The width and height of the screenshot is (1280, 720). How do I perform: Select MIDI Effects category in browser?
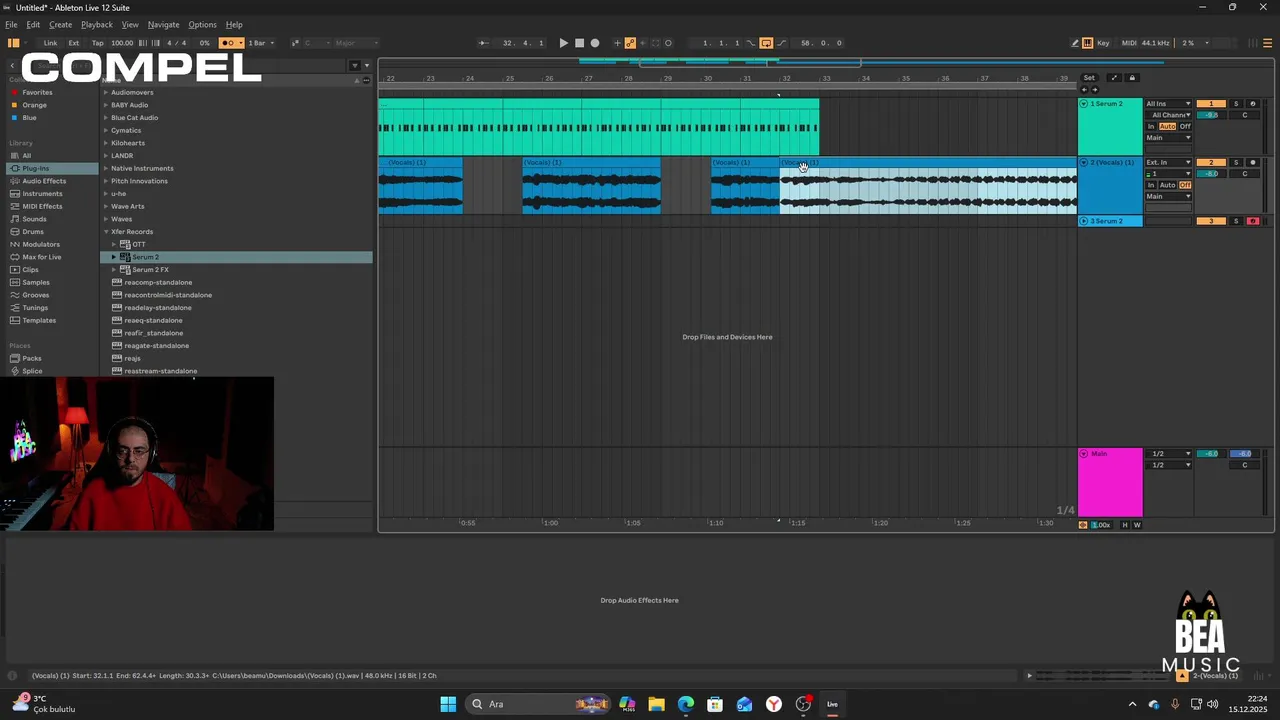(42, 206)
